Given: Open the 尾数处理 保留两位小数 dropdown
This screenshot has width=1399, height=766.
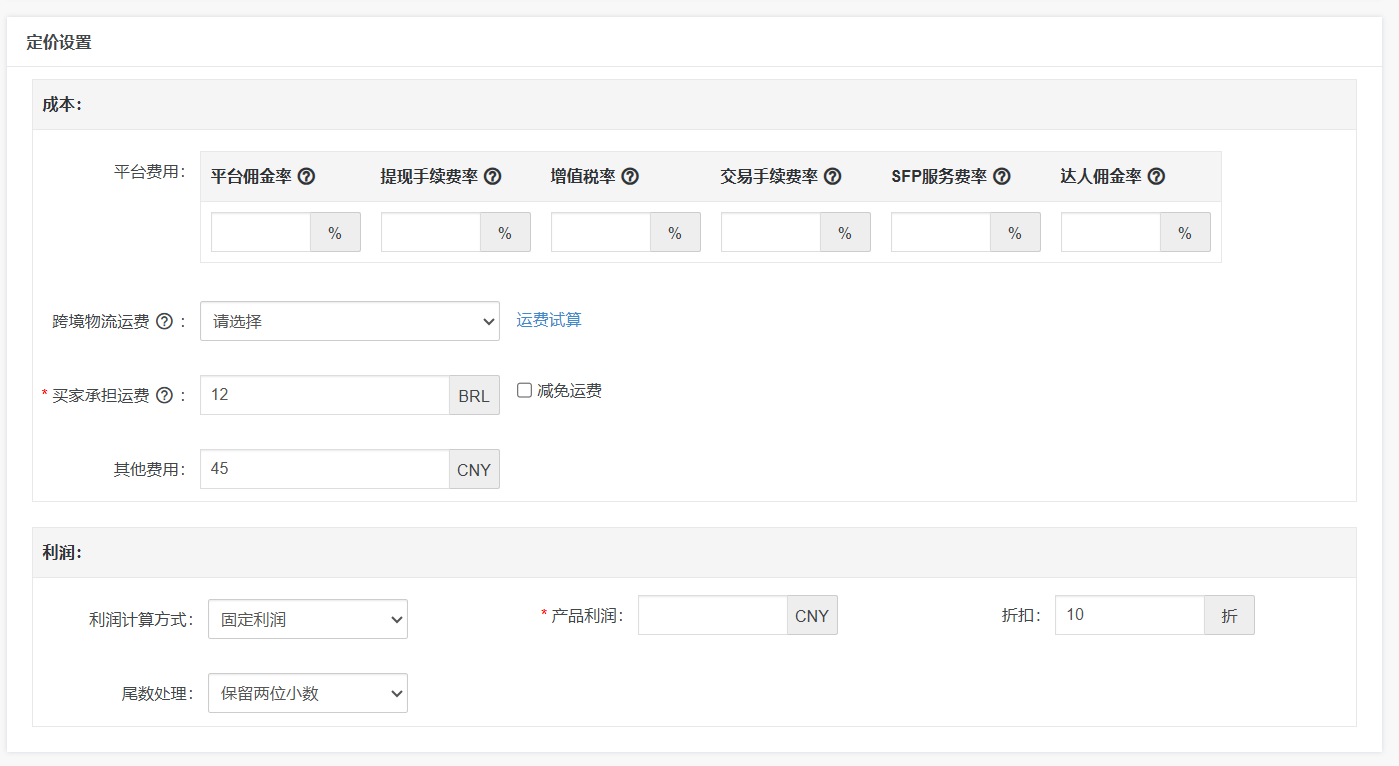Looking at the screenshot, I should 308,693.
